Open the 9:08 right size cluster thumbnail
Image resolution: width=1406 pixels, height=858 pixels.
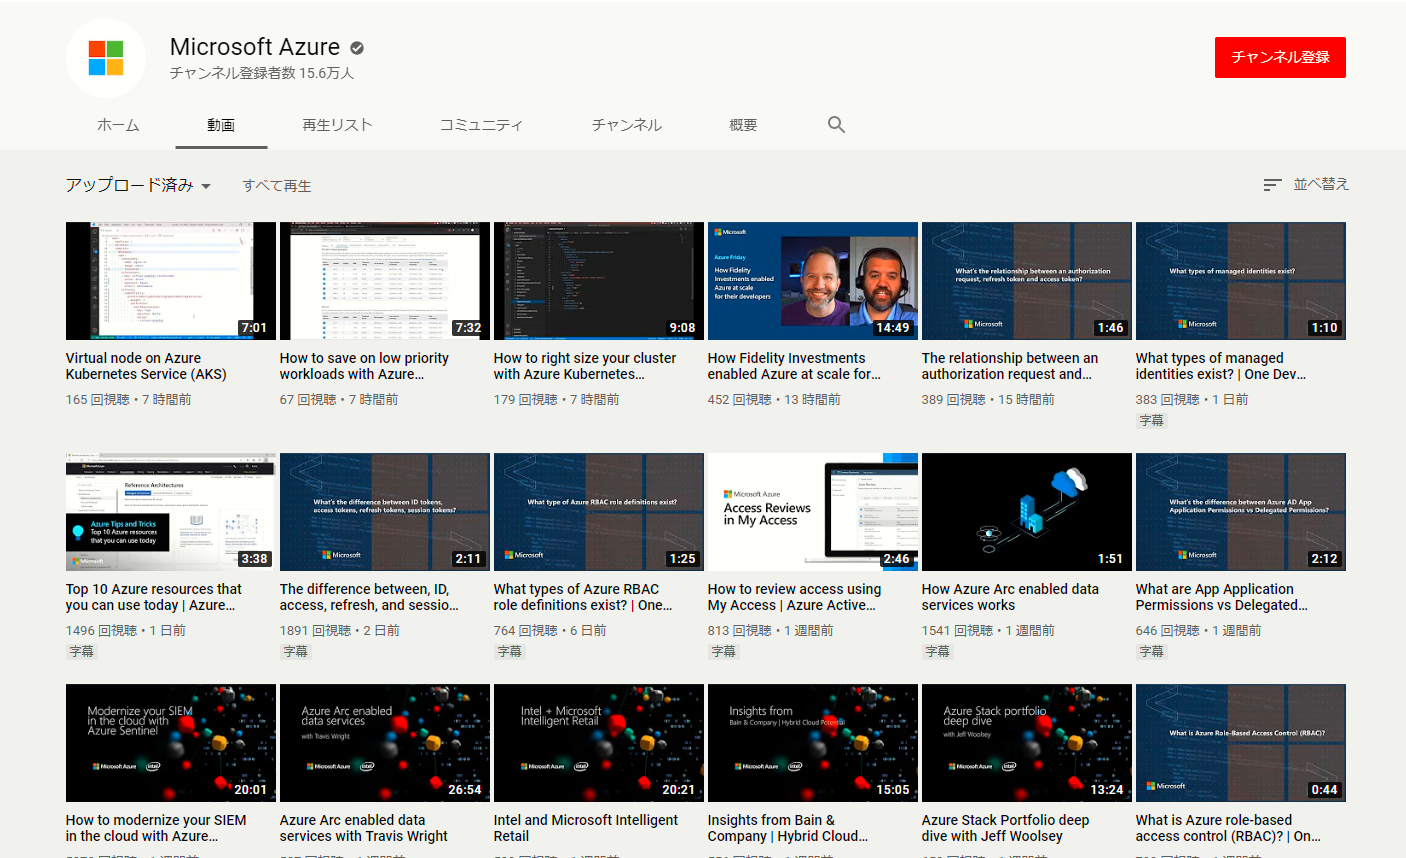pos(599,281)
